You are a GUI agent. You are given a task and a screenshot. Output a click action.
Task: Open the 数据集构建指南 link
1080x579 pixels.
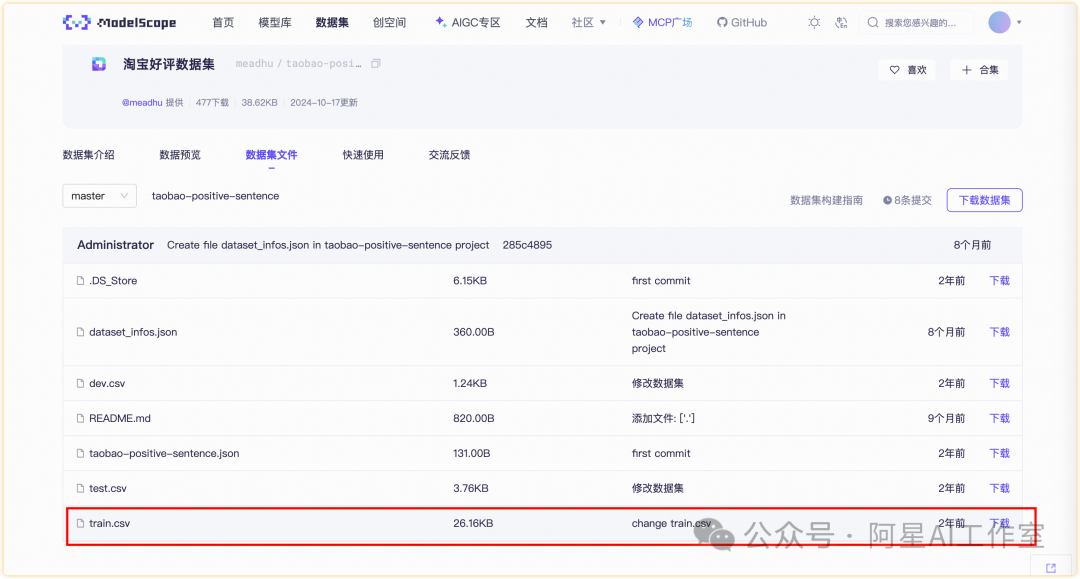827,200
